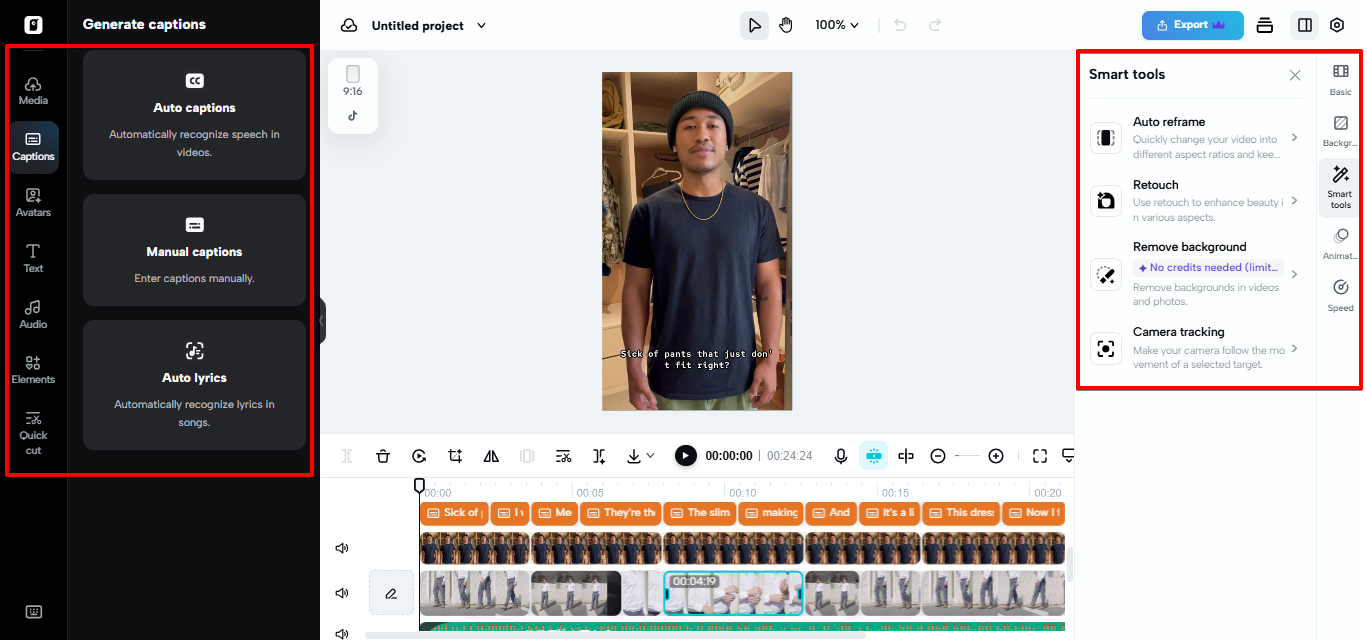
Task: Open the Basic tab on right panel
Action: click(x=1340, y=79)
